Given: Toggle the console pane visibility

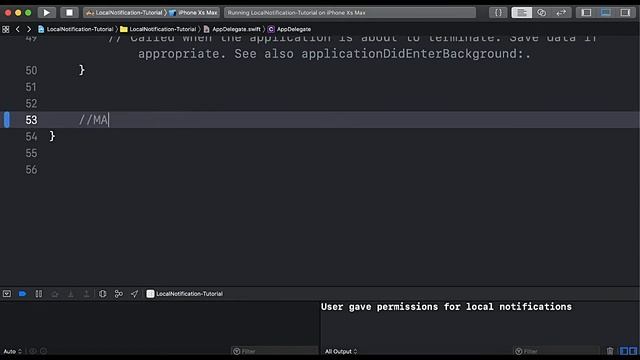Looking at the screenshot, I should pyautogui.click(x=633, y=351).
